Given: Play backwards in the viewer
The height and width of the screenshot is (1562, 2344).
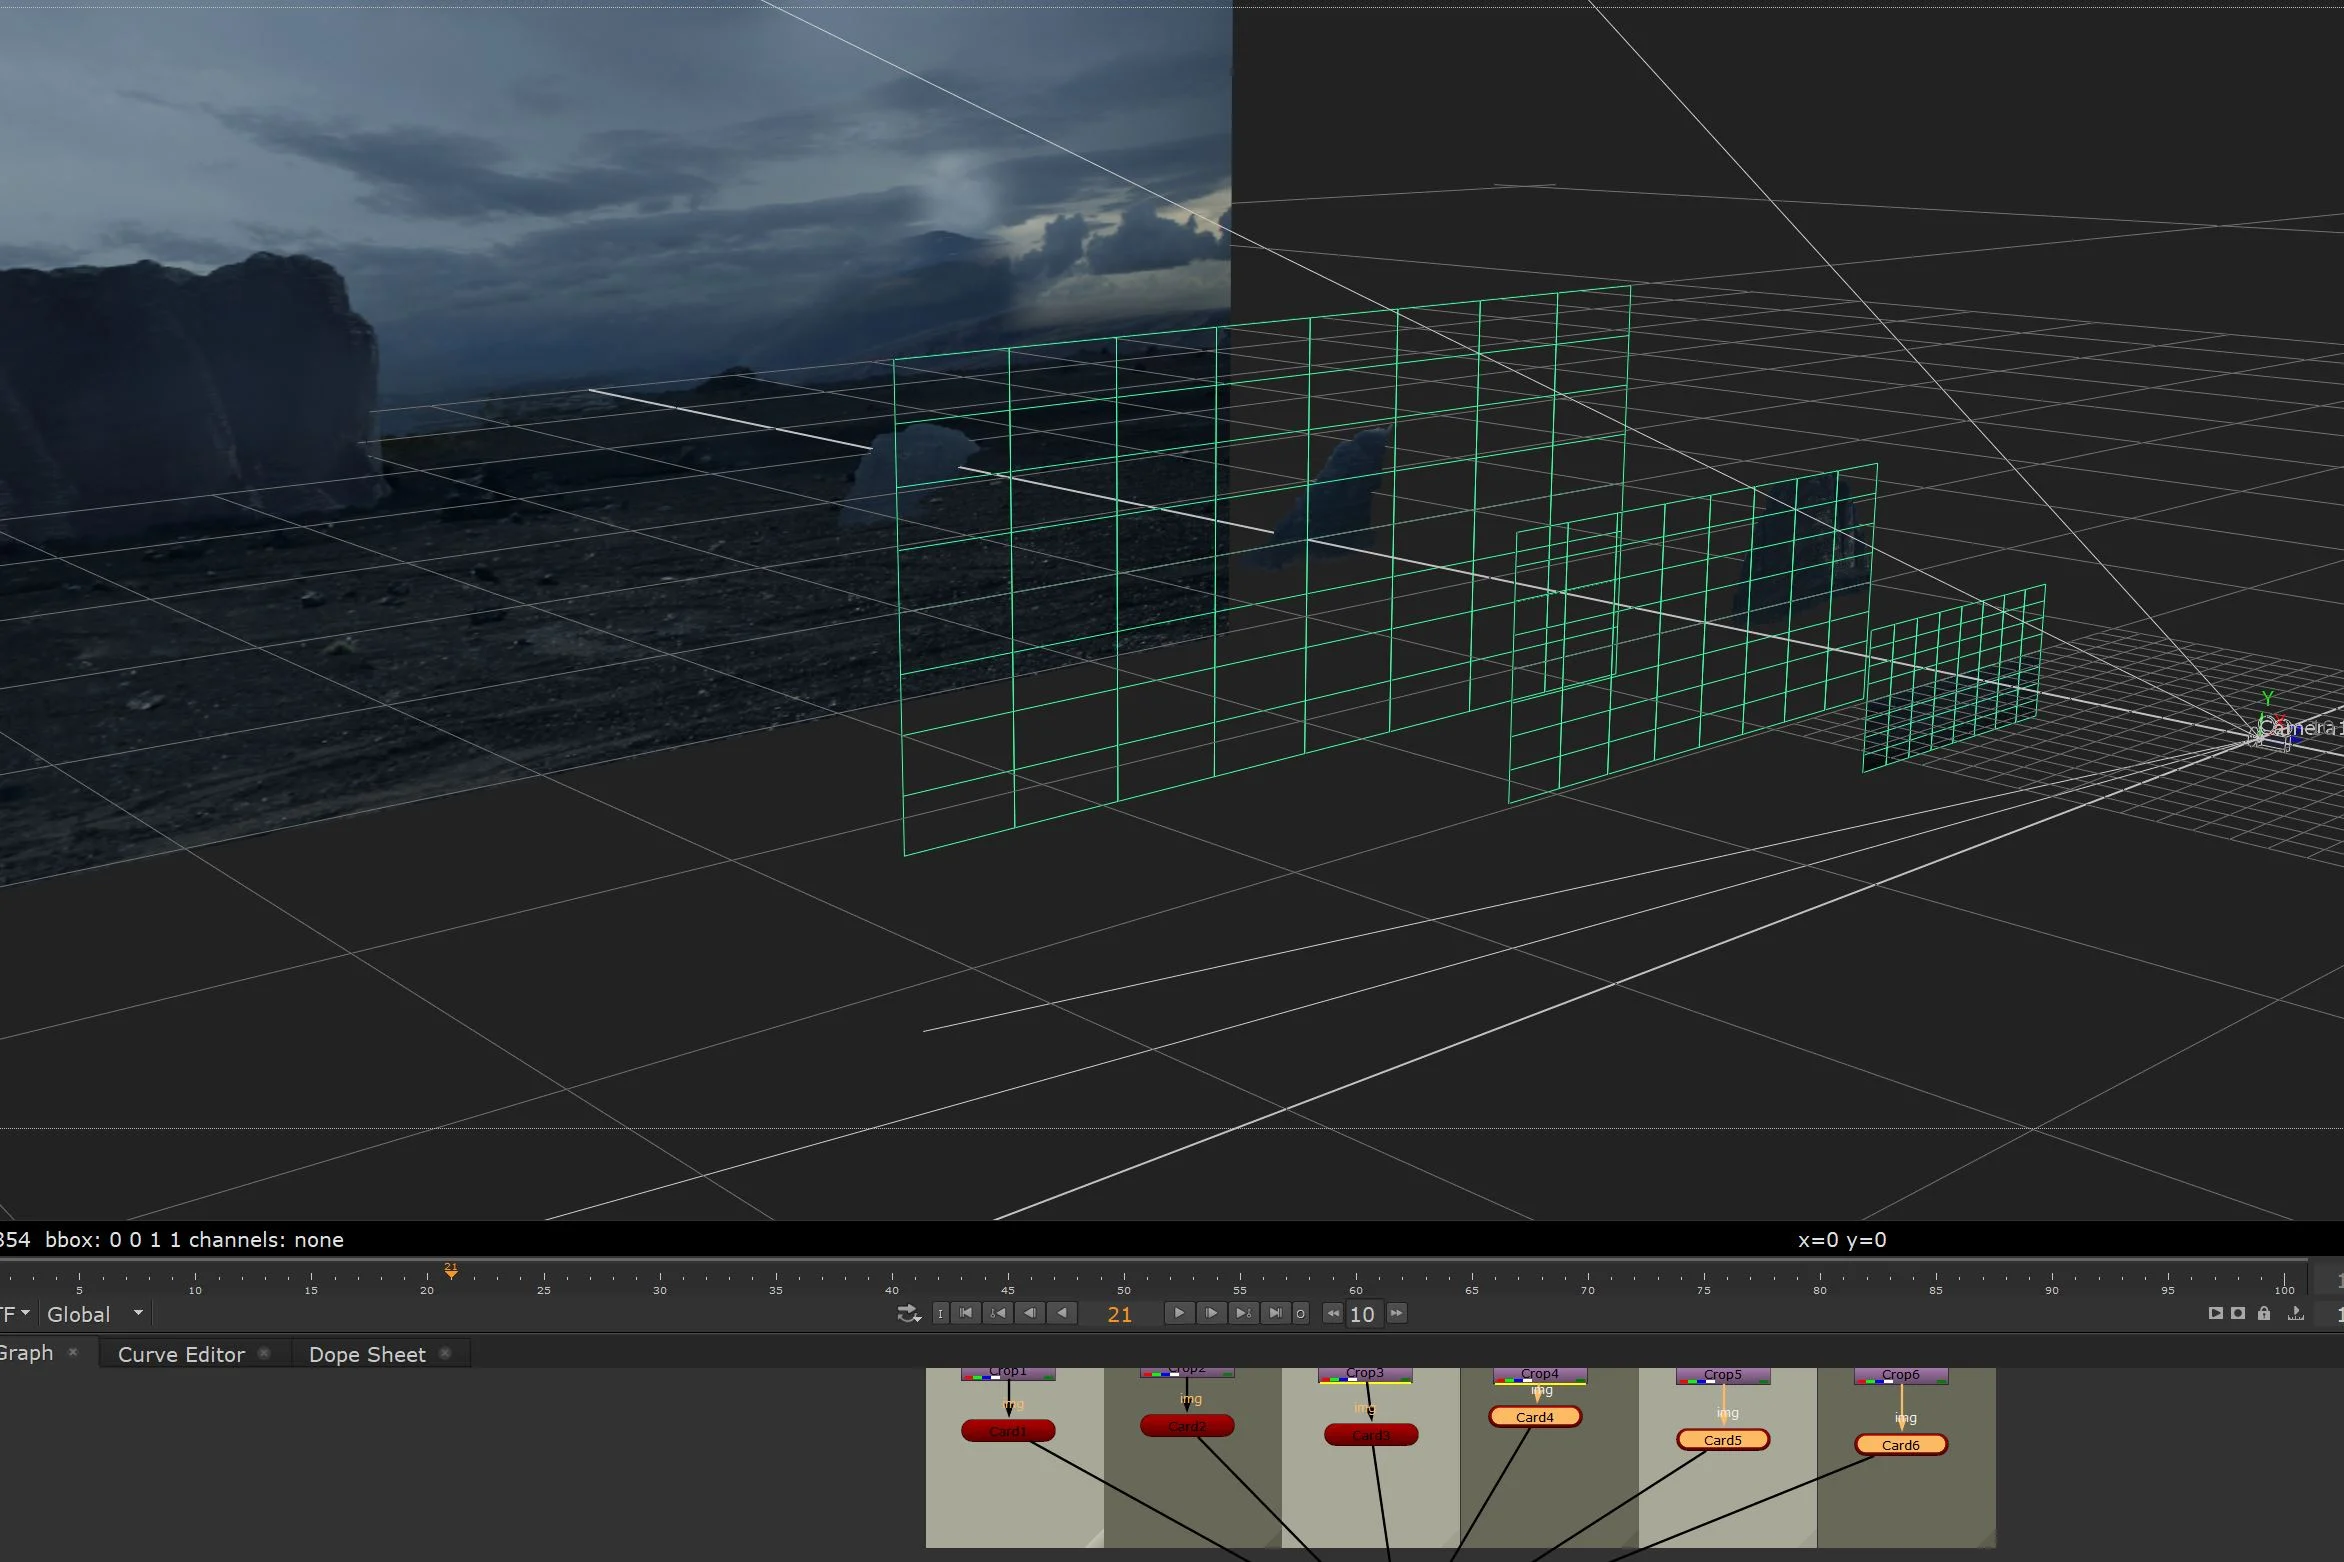Looking at the screenshot, I should point(1062,1313).
